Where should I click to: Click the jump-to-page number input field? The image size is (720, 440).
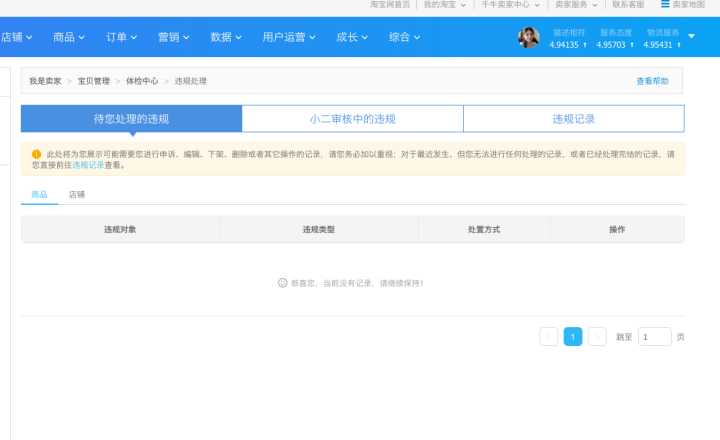point(655,337)
